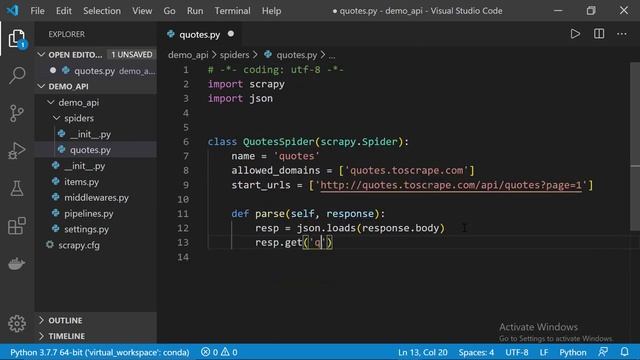The width and height of the screenshot is (640, 360).
Task: Open the Docker view
Action: click(x=17, y=263)
